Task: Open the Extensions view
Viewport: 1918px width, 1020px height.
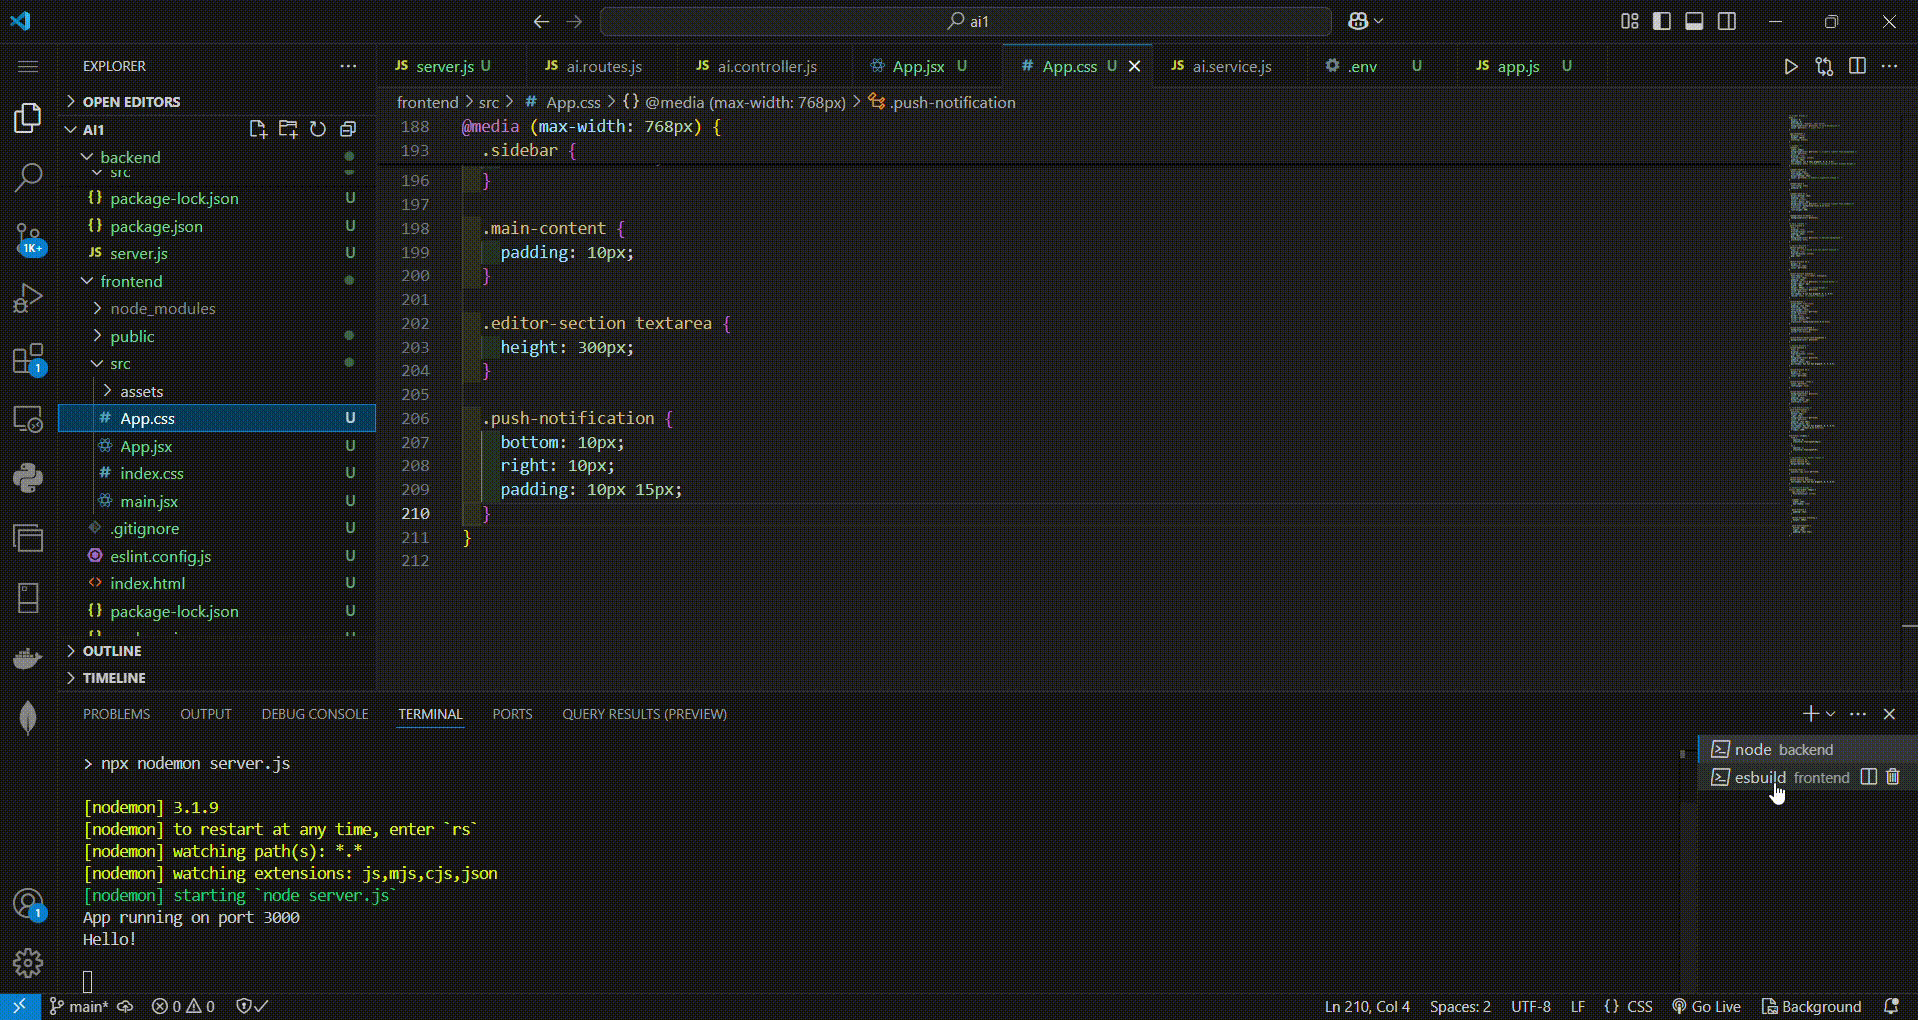Action: click(28, 359)
